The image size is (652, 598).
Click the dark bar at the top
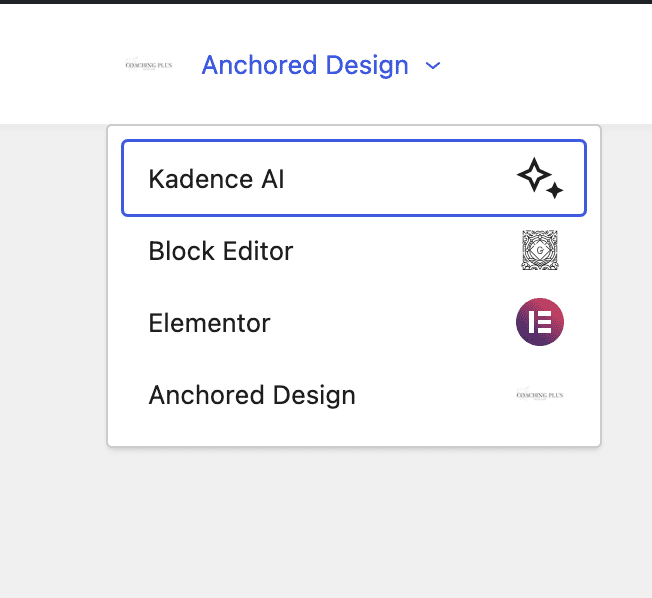point(326,2)
